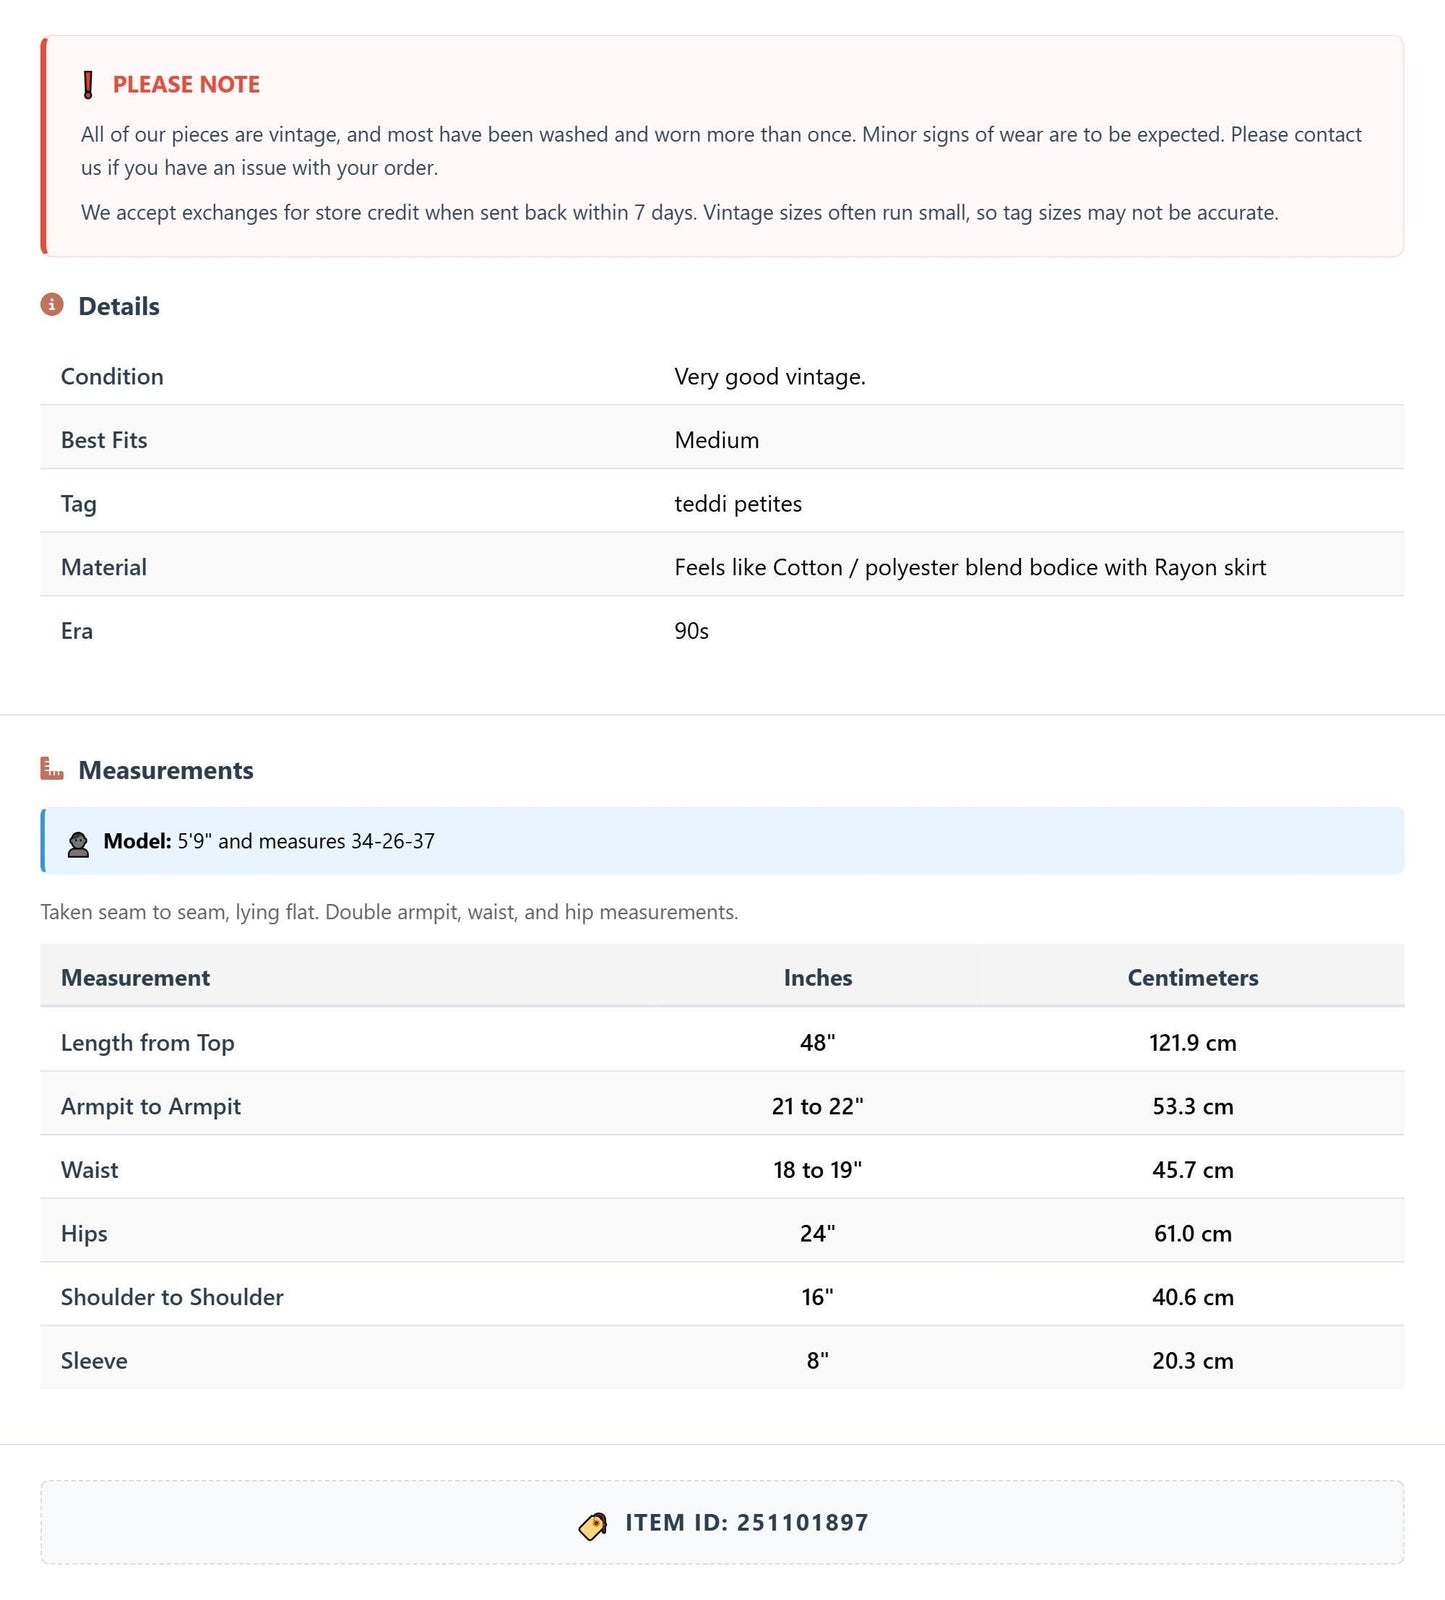Click the Details info circle icon
The image size is (1445, 1600).
tap(52, 305)
